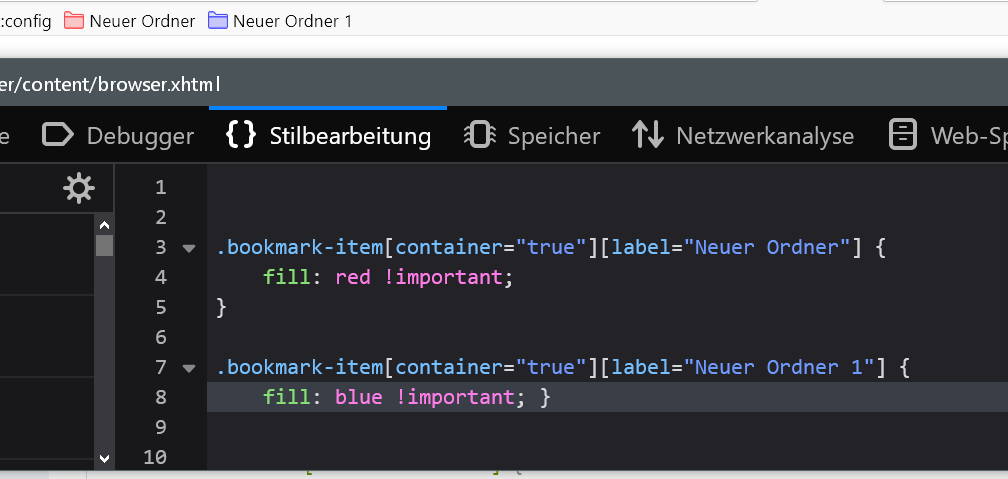Click the Netzwerkanalyse arrows icon
This screenshot has width=1008, height=479.
648,135
